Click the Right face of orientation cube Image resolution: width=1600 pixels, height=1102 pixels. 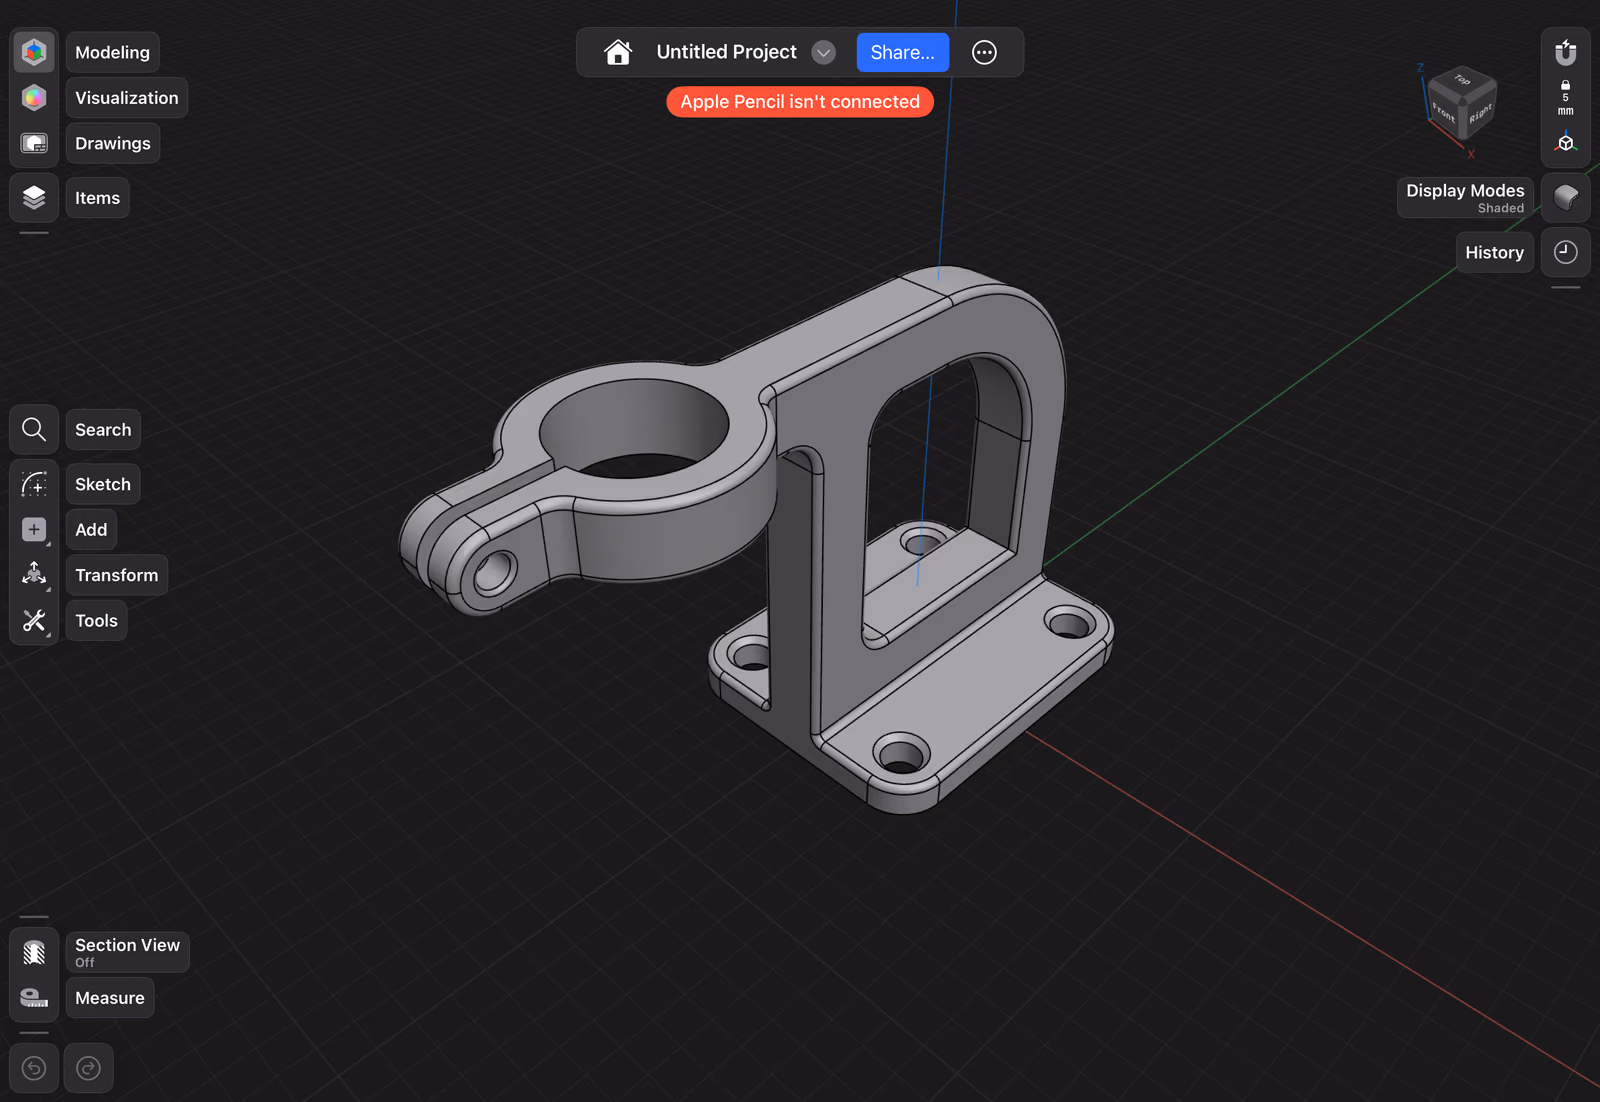click(1480, 113)
